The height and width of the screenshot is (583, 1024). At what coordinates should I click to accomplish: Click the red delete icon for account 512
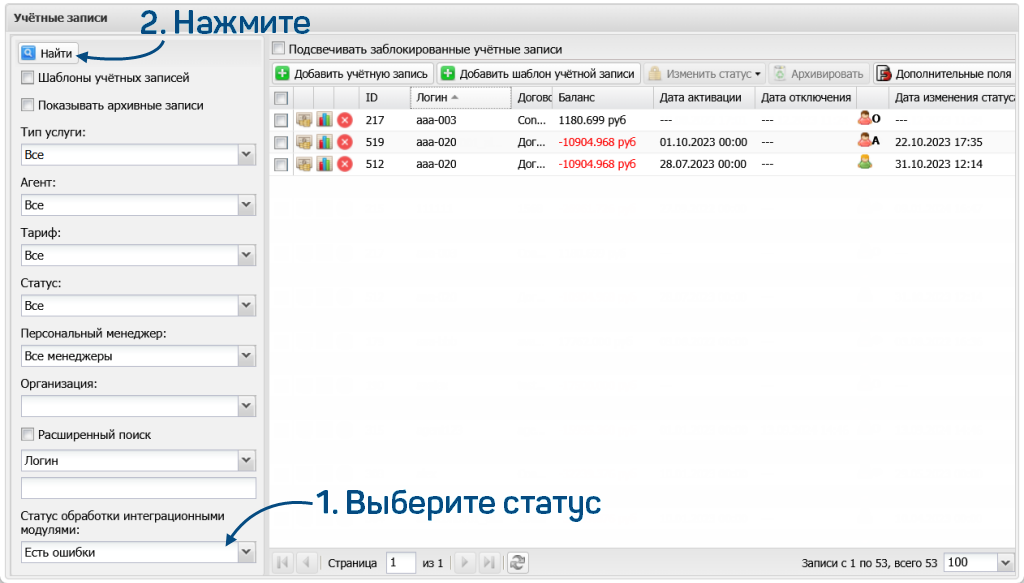(x=345, y=165)
